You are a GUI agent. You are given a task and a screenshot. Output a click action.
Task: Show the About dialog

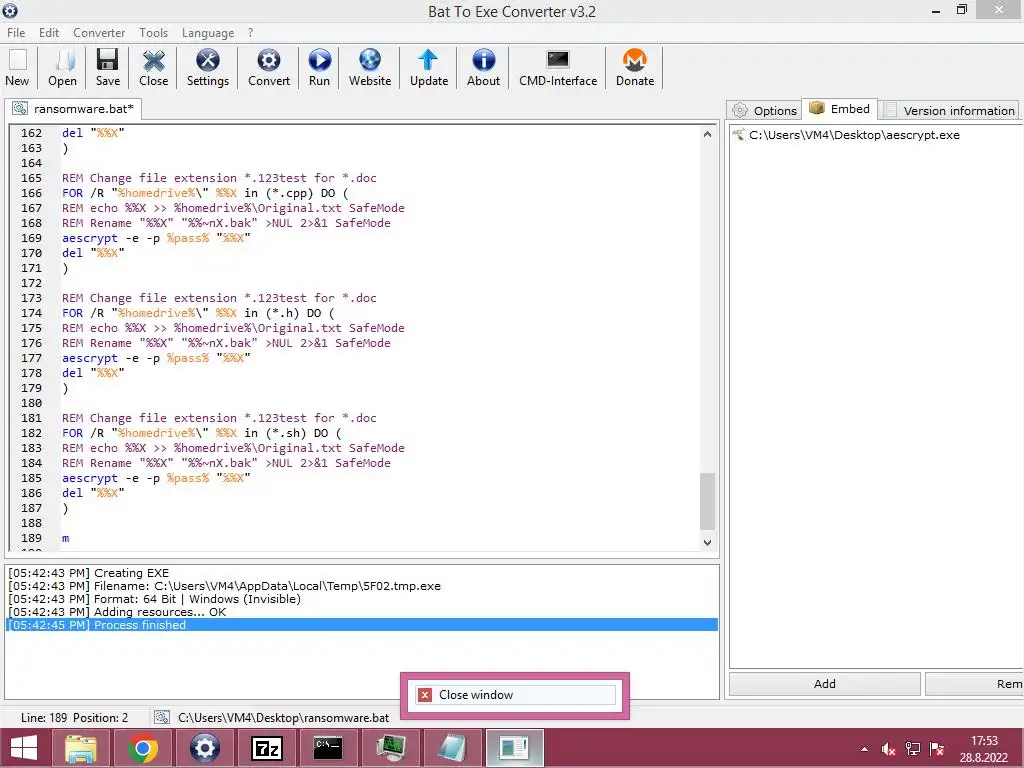(x=483, y=68)
